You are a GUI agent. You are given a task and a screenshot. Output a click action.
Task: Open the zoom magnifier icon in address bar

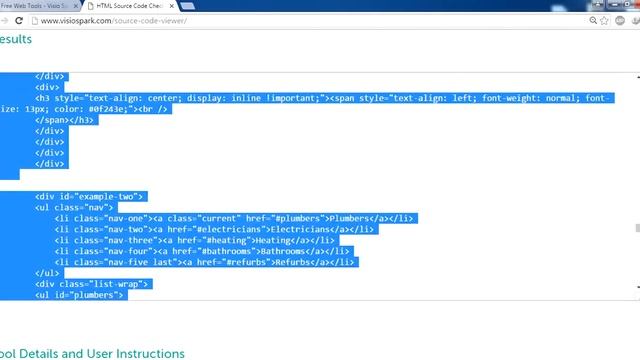click(x=593, y=20)
